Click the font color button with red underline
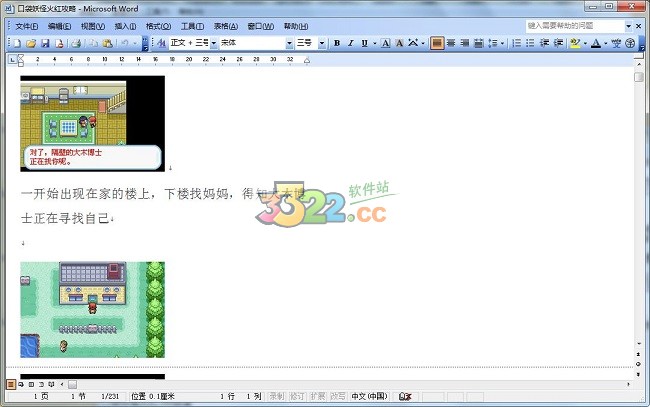This screenshot has width=650, height=407. point(596,43)
